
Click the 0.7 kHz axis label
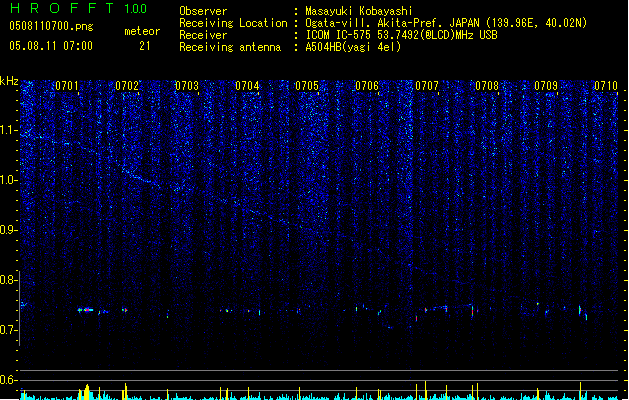8,330
